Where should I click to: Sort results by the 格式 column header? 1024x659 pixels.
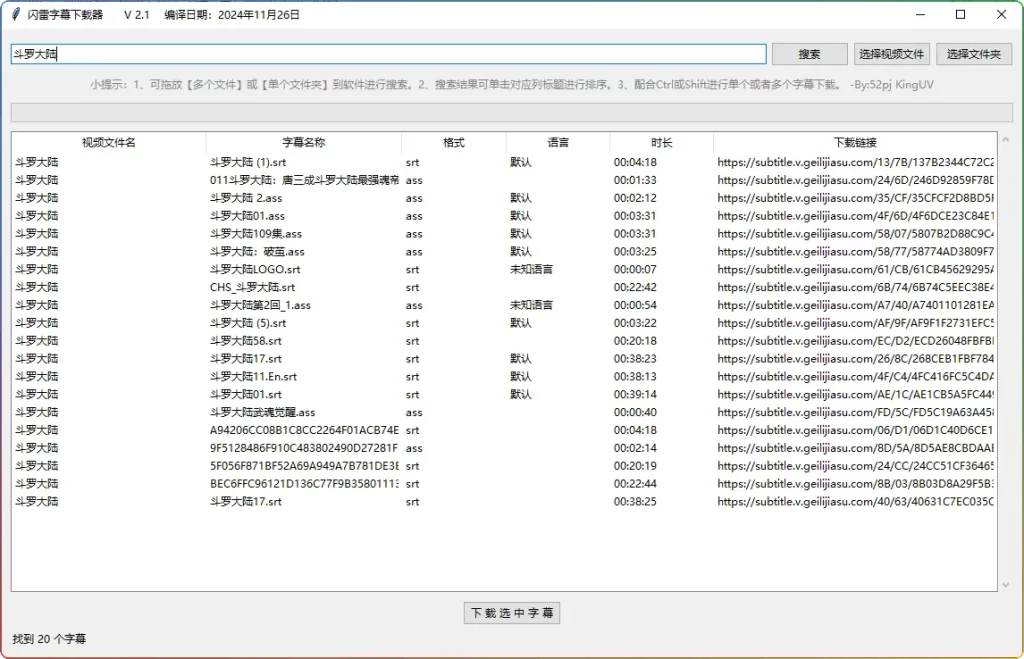(x=453, y=141)
